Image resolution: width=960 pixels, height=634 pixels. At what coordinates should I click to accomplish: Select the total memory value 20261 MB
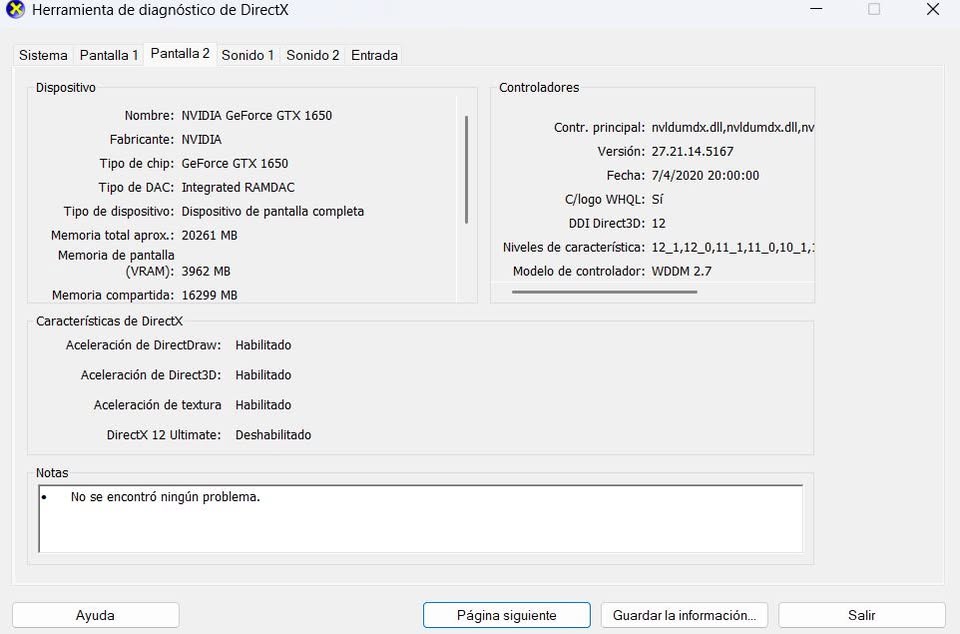(209, 235)
